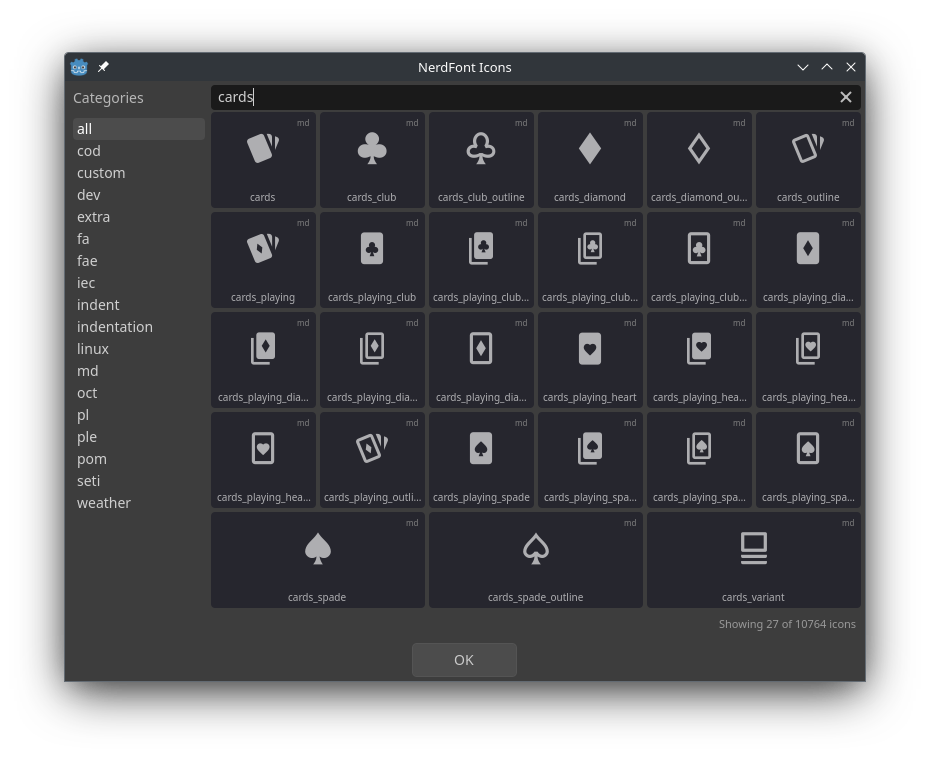Viewport: 930px width, 758px height.
Task: Select the filled single diamond playing card icon
Action: click(x=808, y=260)
